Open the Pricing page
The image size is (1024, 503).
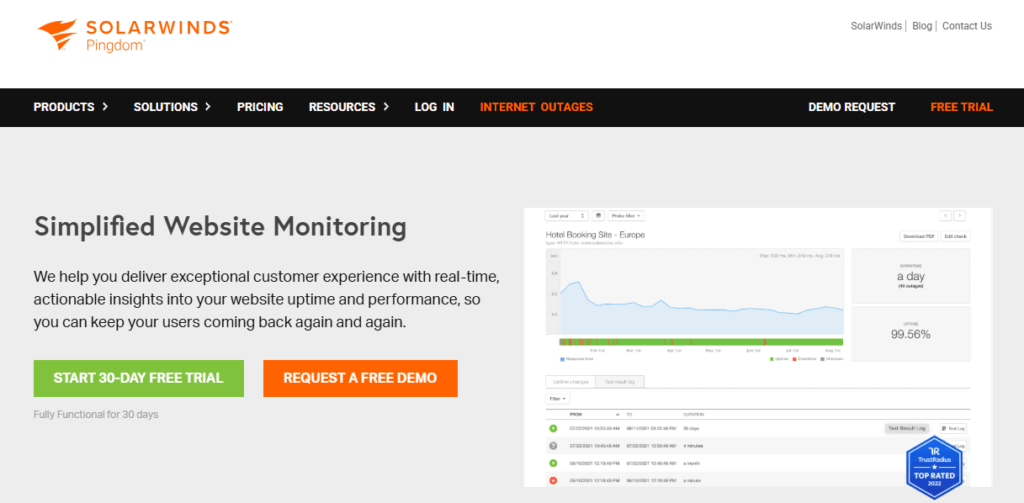tap(260, 107)
